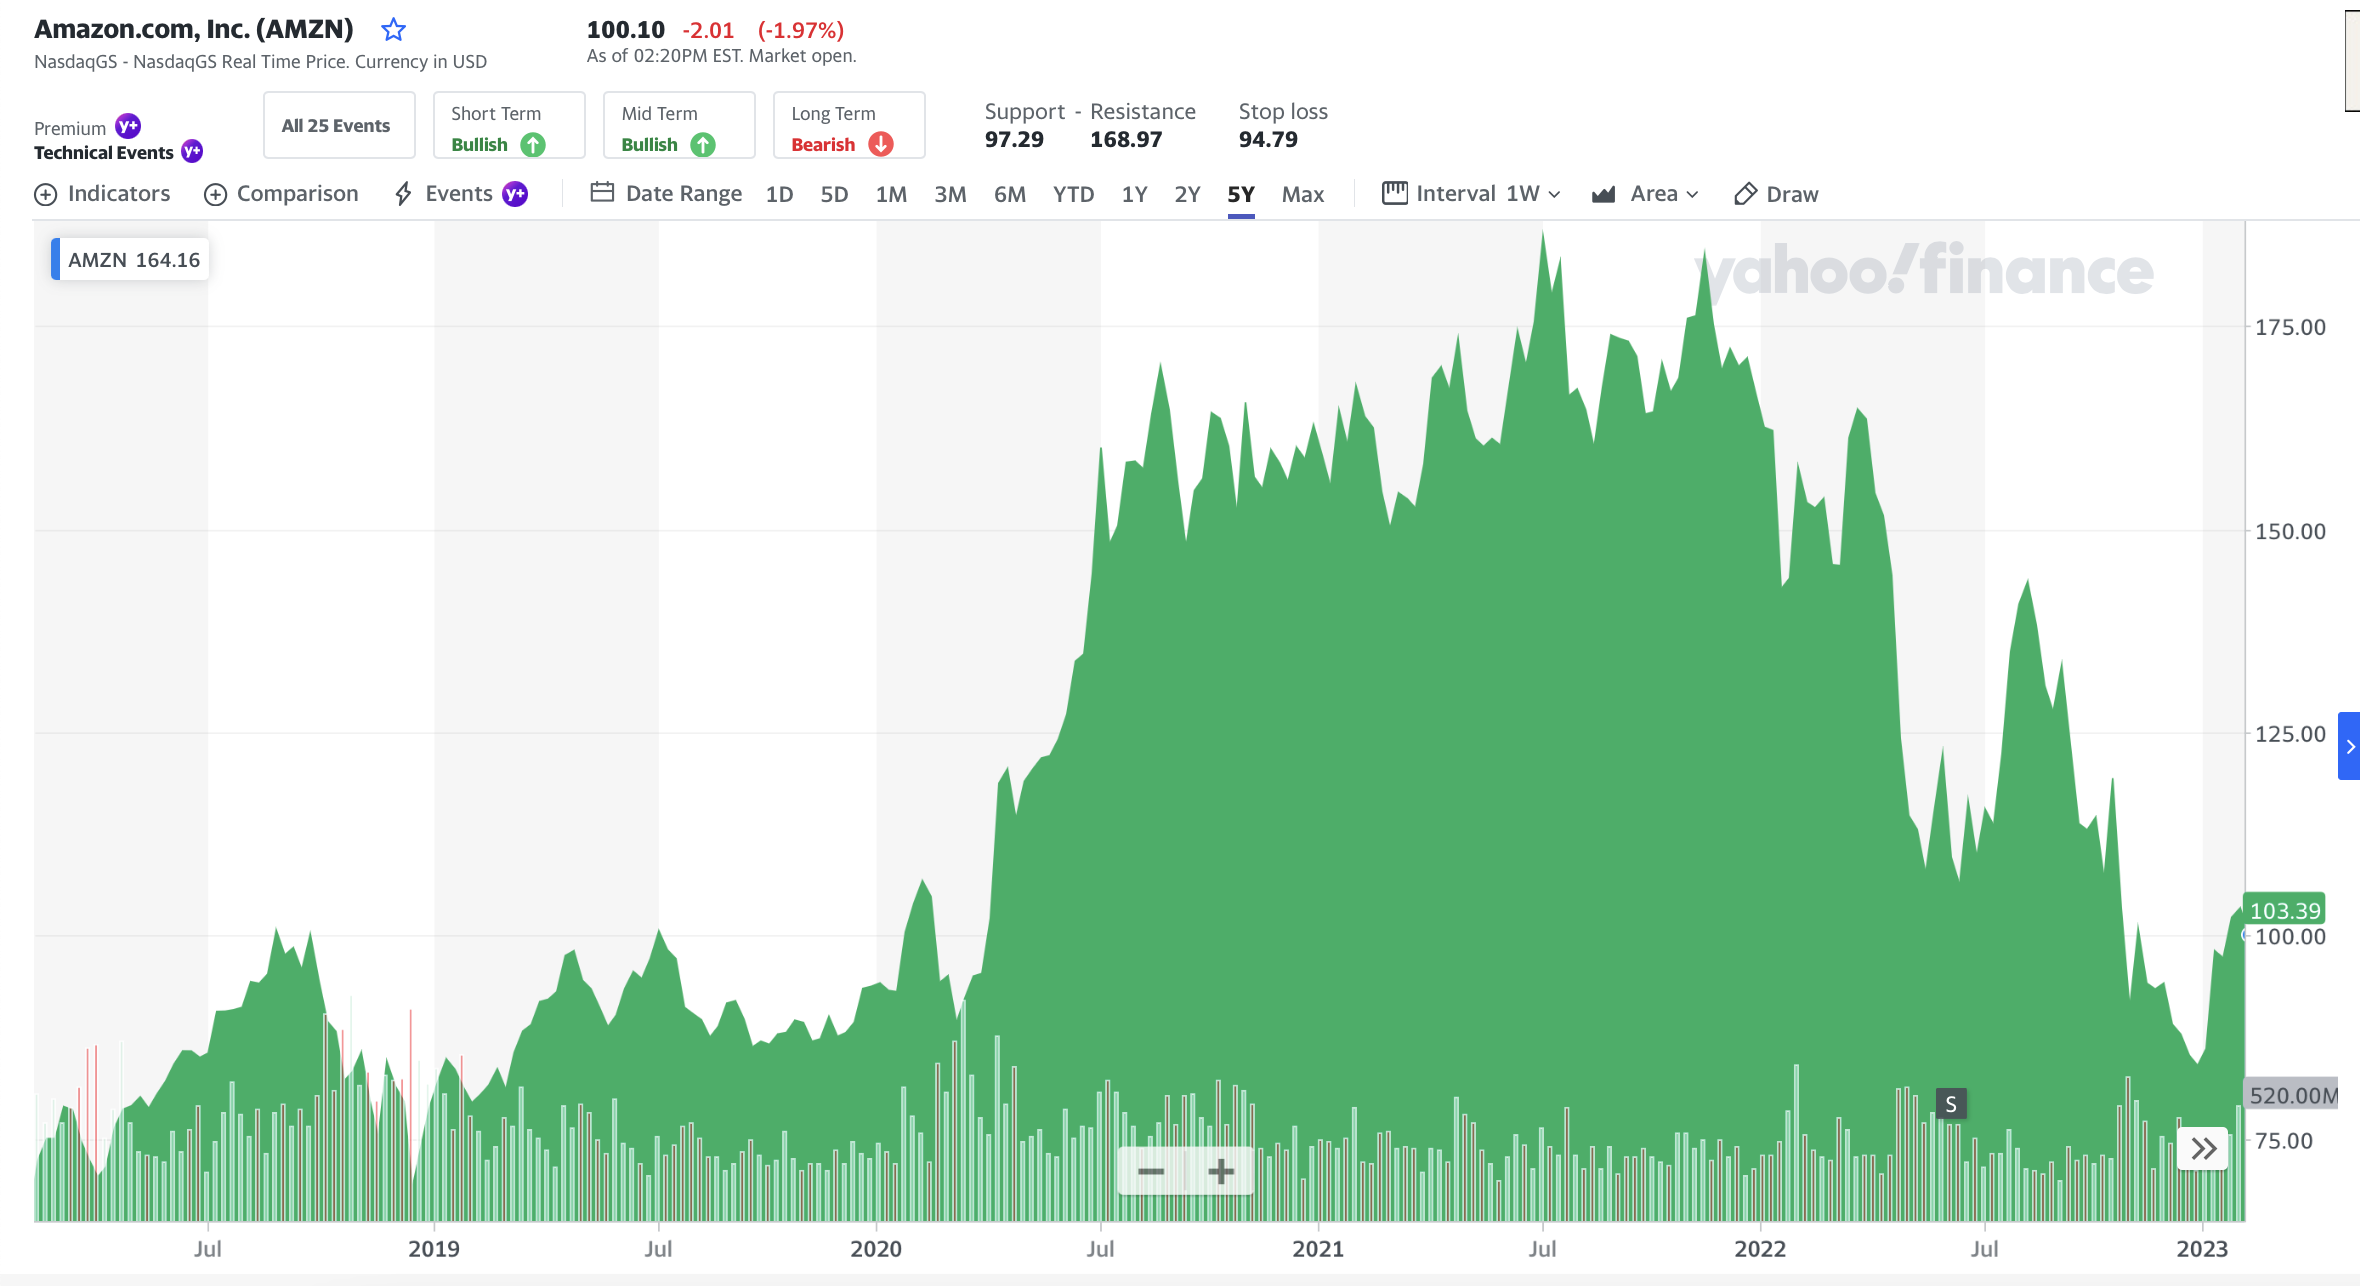
Task: Select the Draw pencil tool
Action: click(1745, 194)
